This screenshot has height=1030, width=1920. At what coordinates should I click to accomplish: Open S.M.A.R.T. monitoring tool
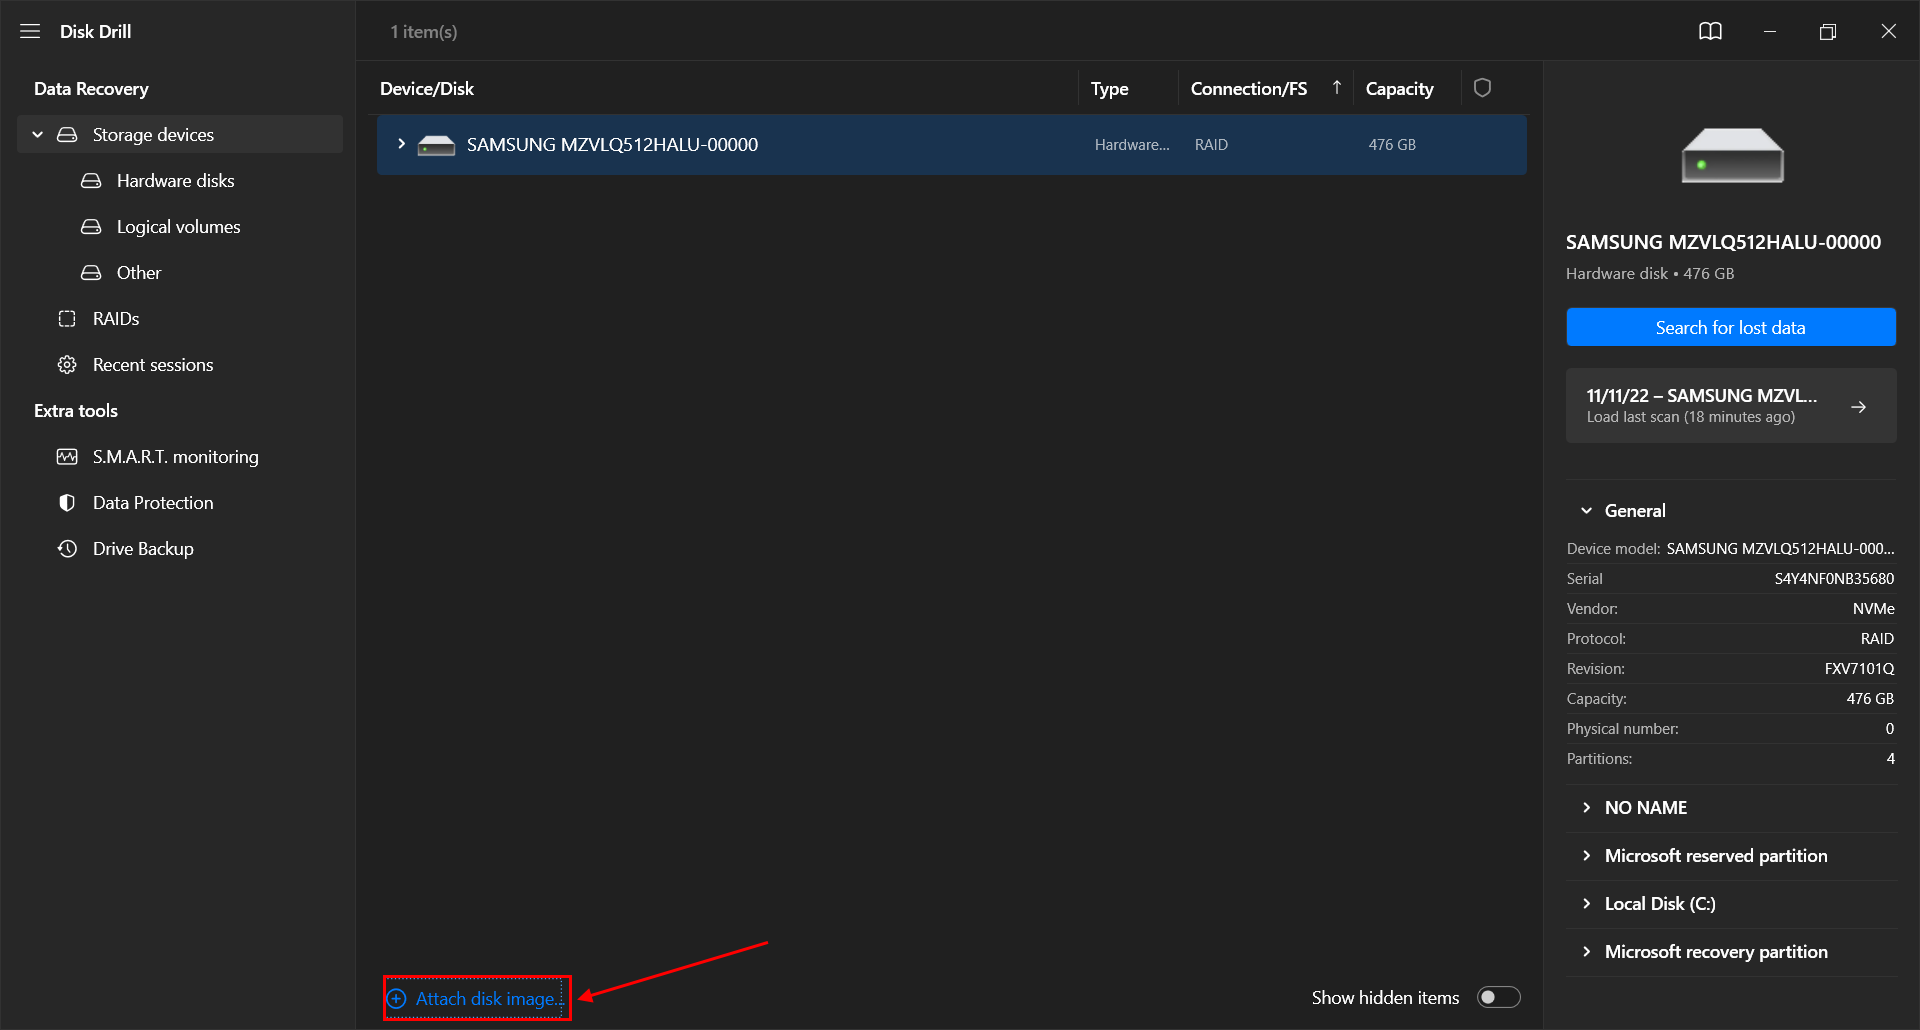[x=175, y=456]
